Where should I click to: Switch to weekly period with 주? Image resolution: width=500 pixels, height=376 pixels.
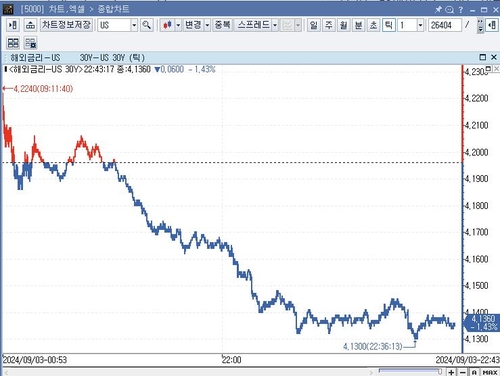[329, 25]
